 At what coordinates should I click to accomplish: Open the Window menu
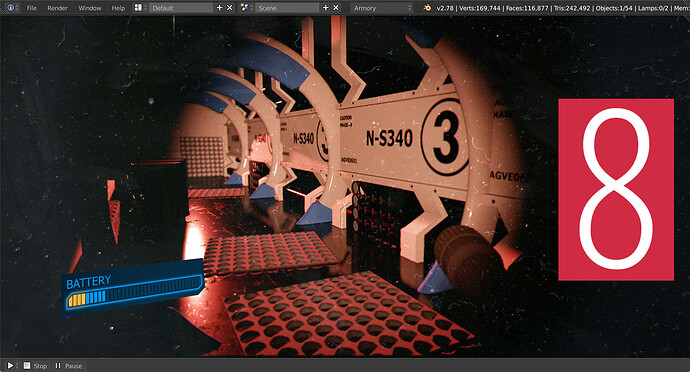90,8
